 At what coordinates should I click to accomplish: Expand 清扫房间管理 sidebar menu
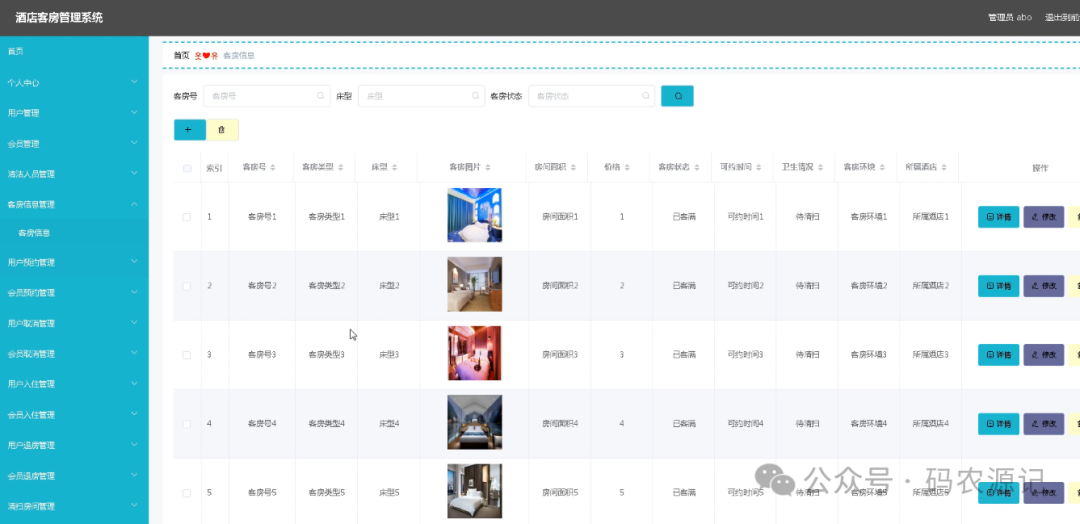tap(74, 506)
